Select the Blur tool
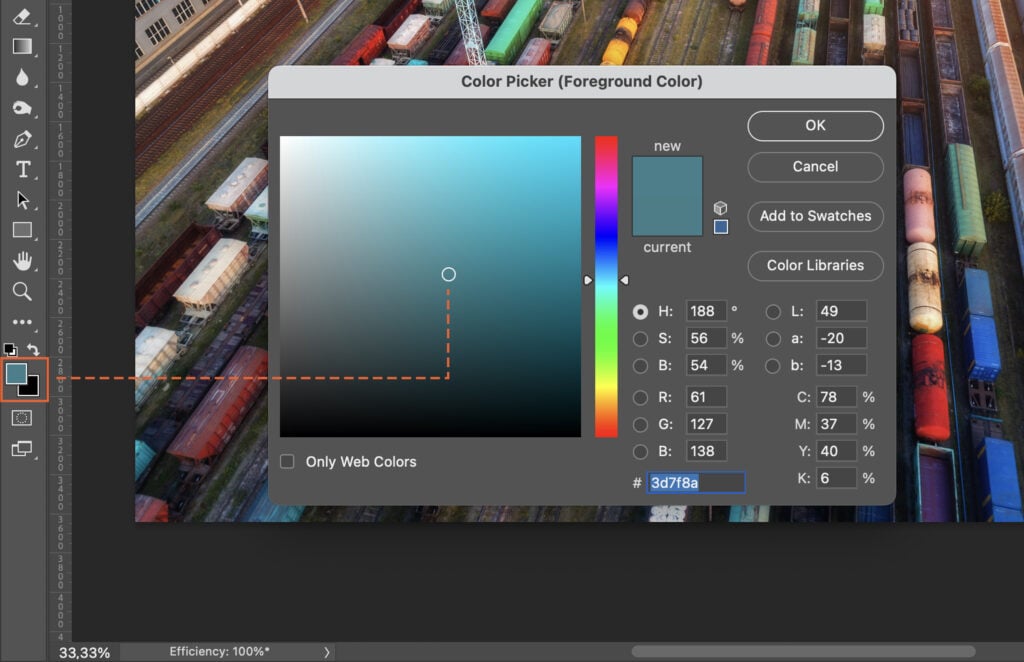 pyautogui.click(x=22, y=78)
